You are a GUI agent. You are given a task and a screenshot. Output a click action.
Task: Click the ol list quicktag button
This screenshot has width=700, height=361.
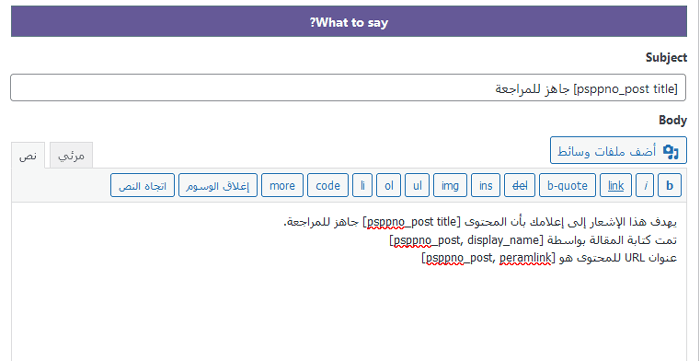tap(388, 185)
